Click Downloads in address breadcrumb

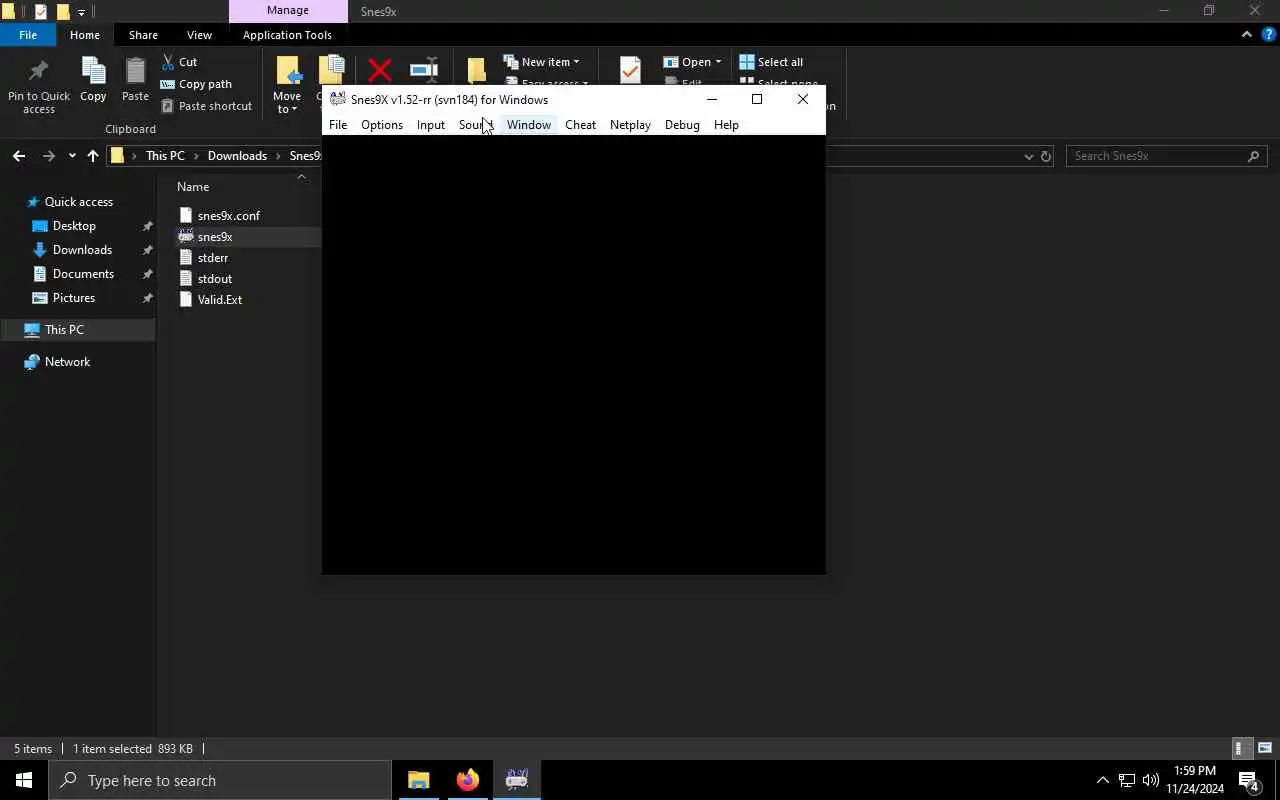(237, 156)
